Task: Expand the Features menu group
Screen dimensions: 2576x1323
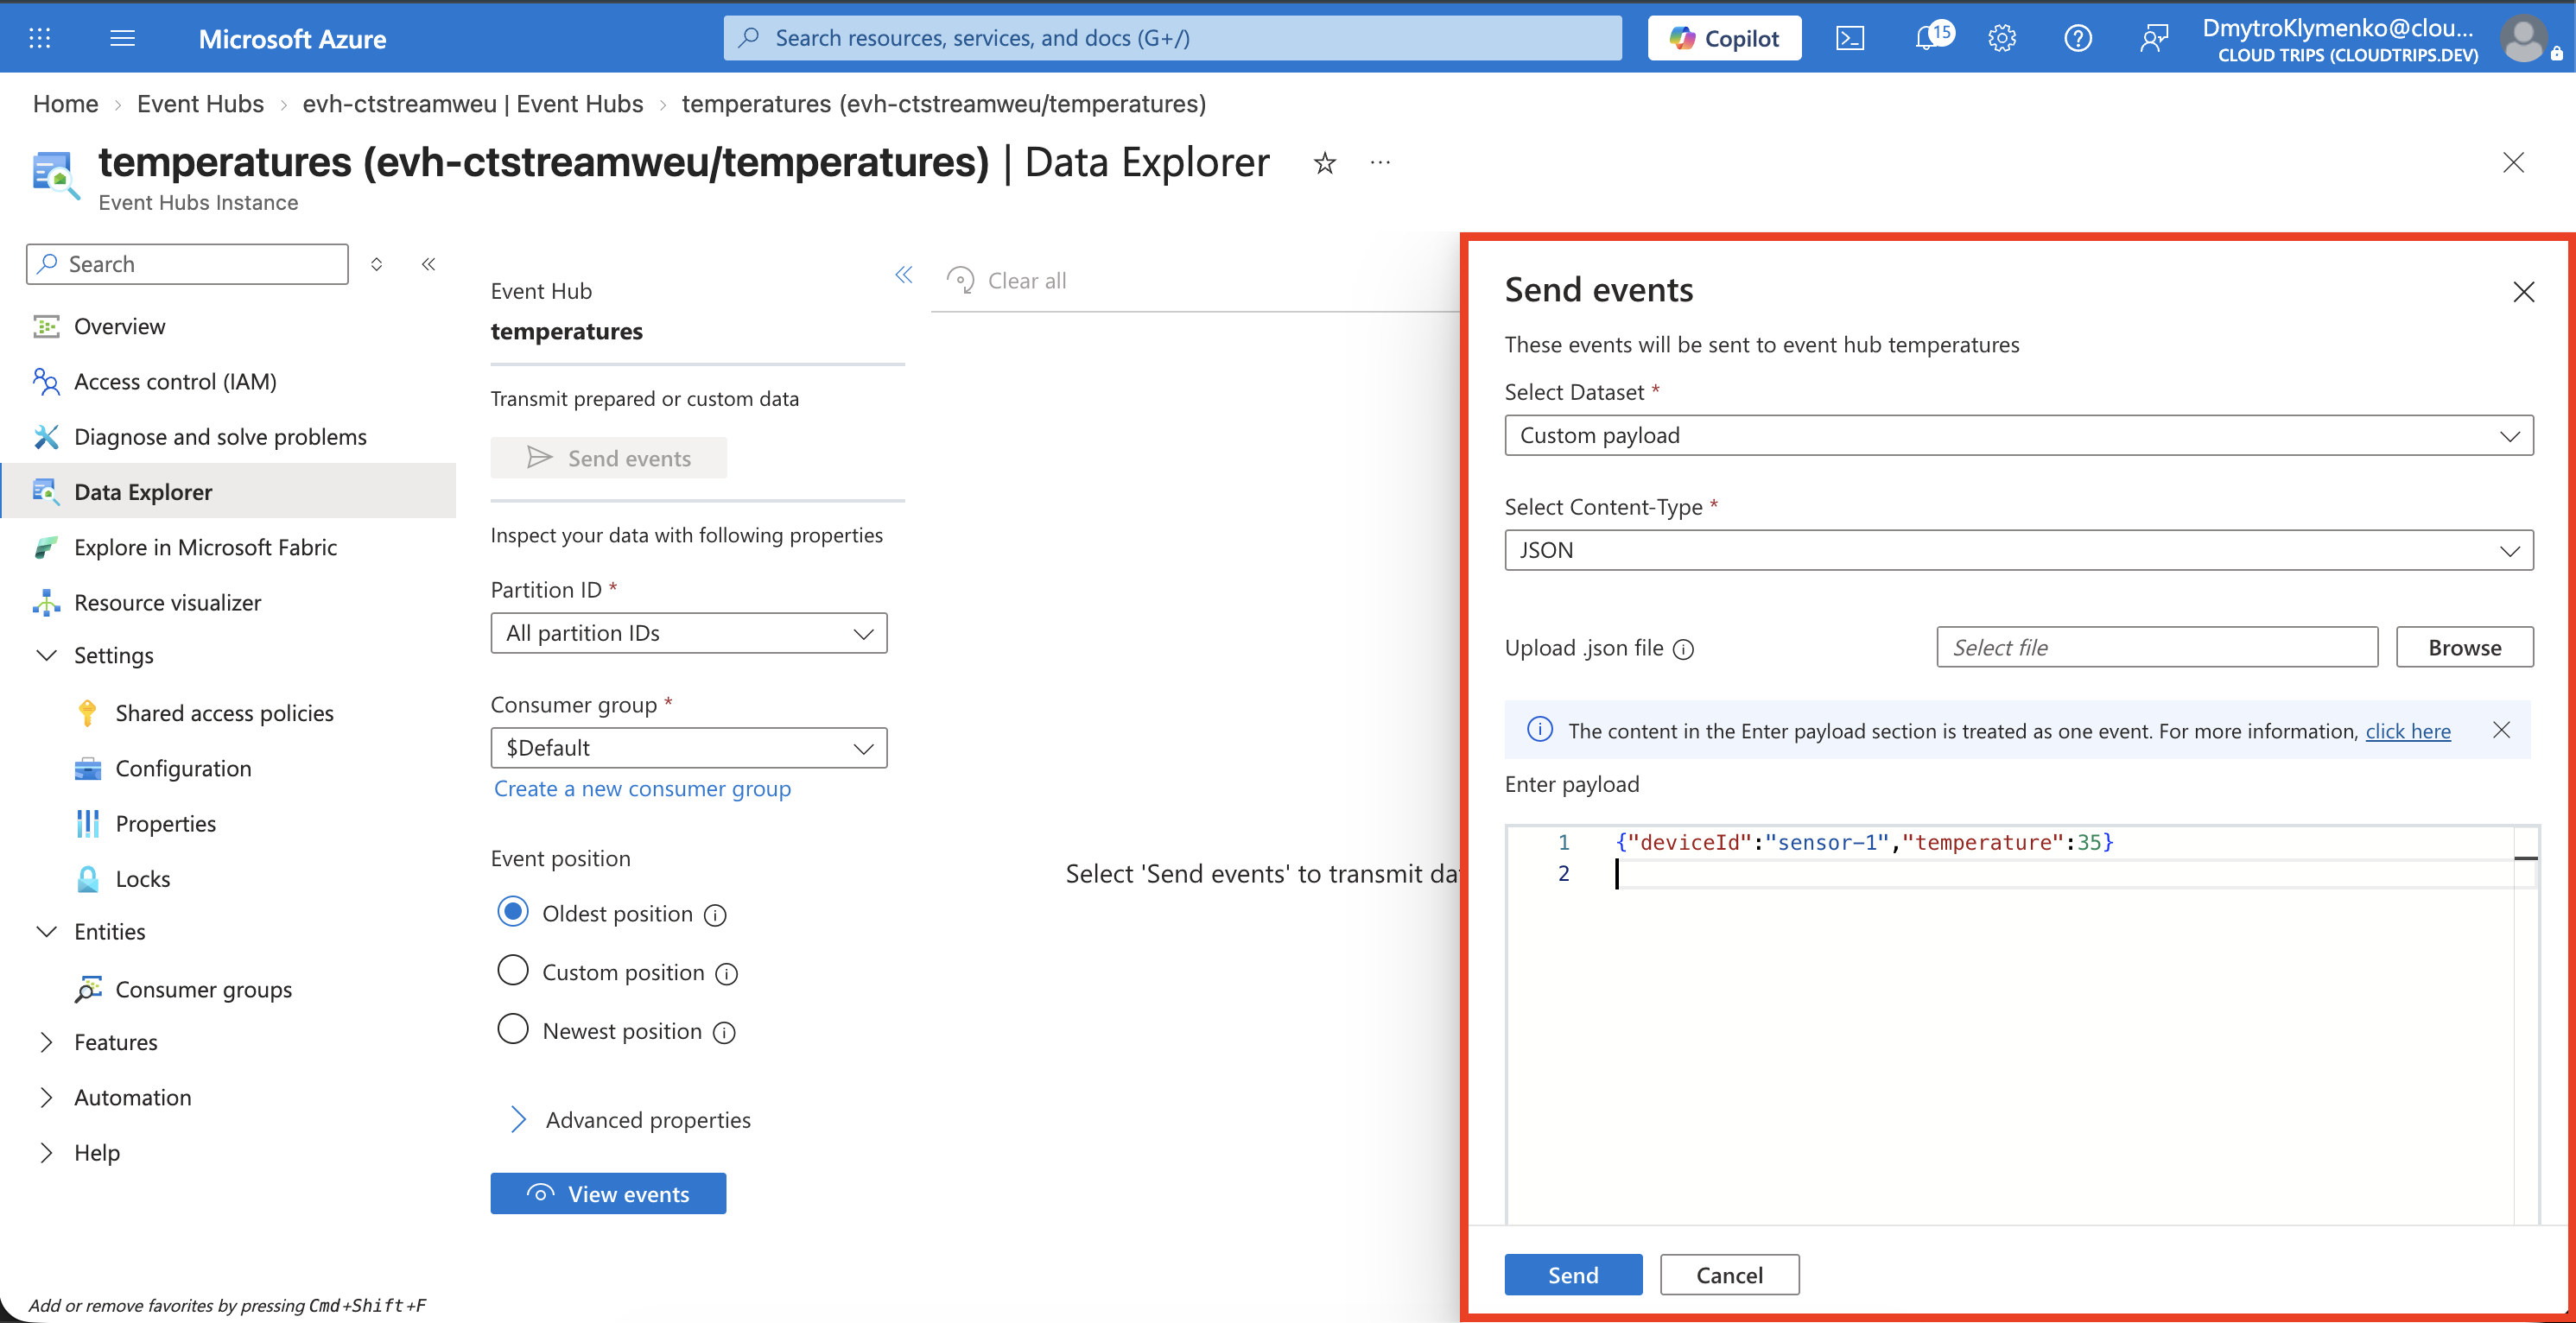Action: [46, 1042]
